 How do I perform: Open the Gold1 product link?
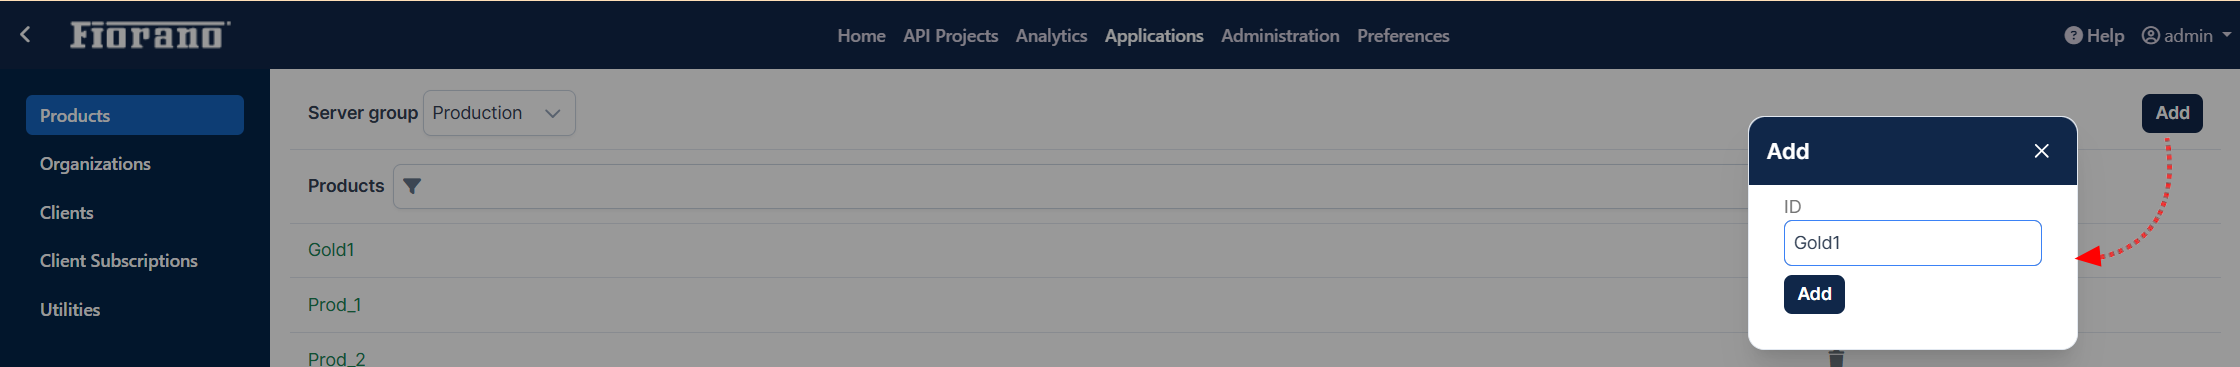331,250
